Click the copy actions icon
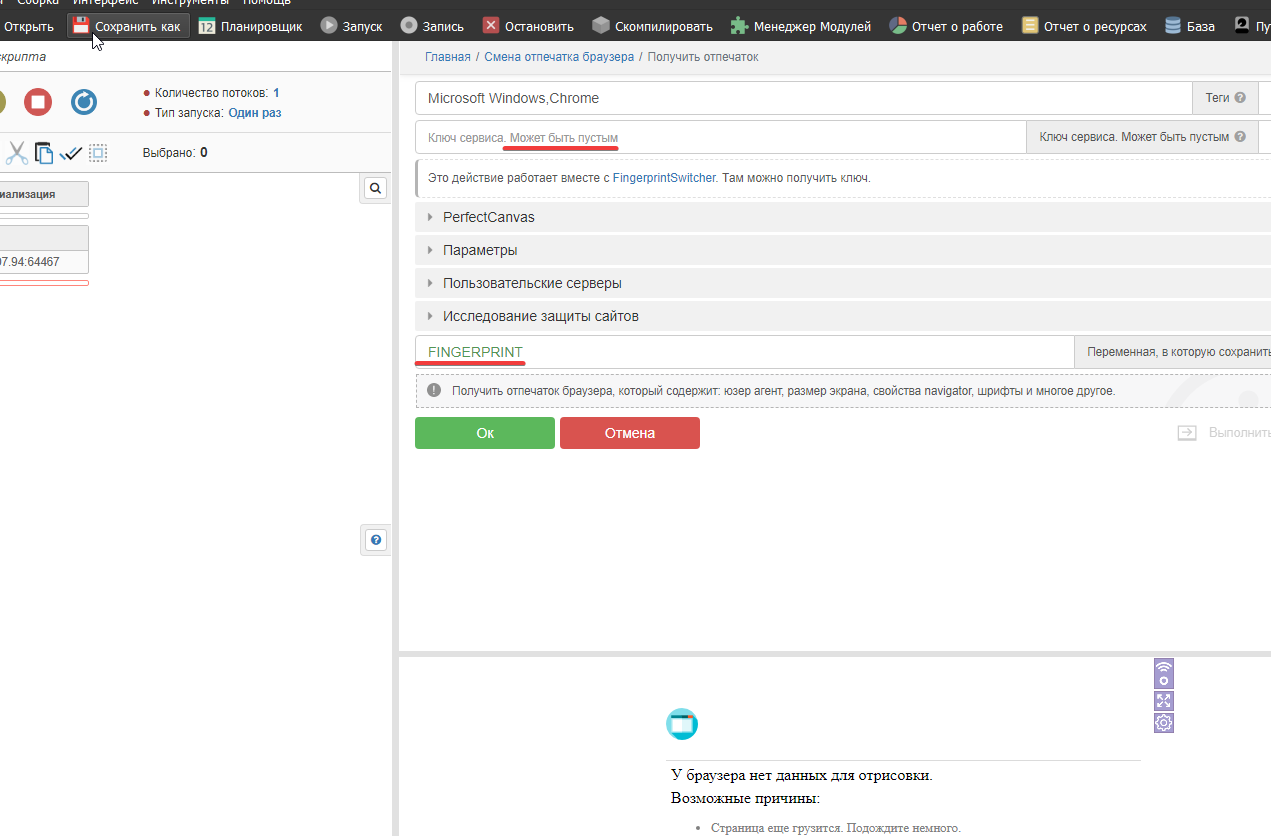The width and height of the screenshot is (1271, 836). (x=44, y=153)
